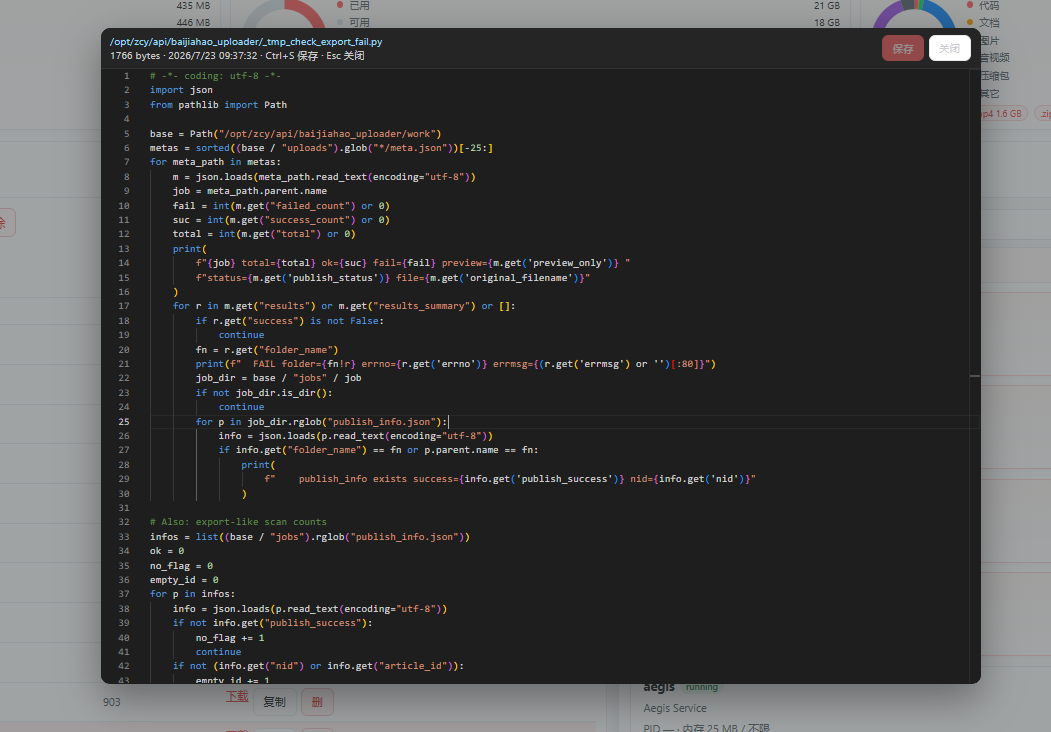Click the 'no_flag += 1' line
The width and height of the screenshot is (1051, 732).
pos(230,637)
